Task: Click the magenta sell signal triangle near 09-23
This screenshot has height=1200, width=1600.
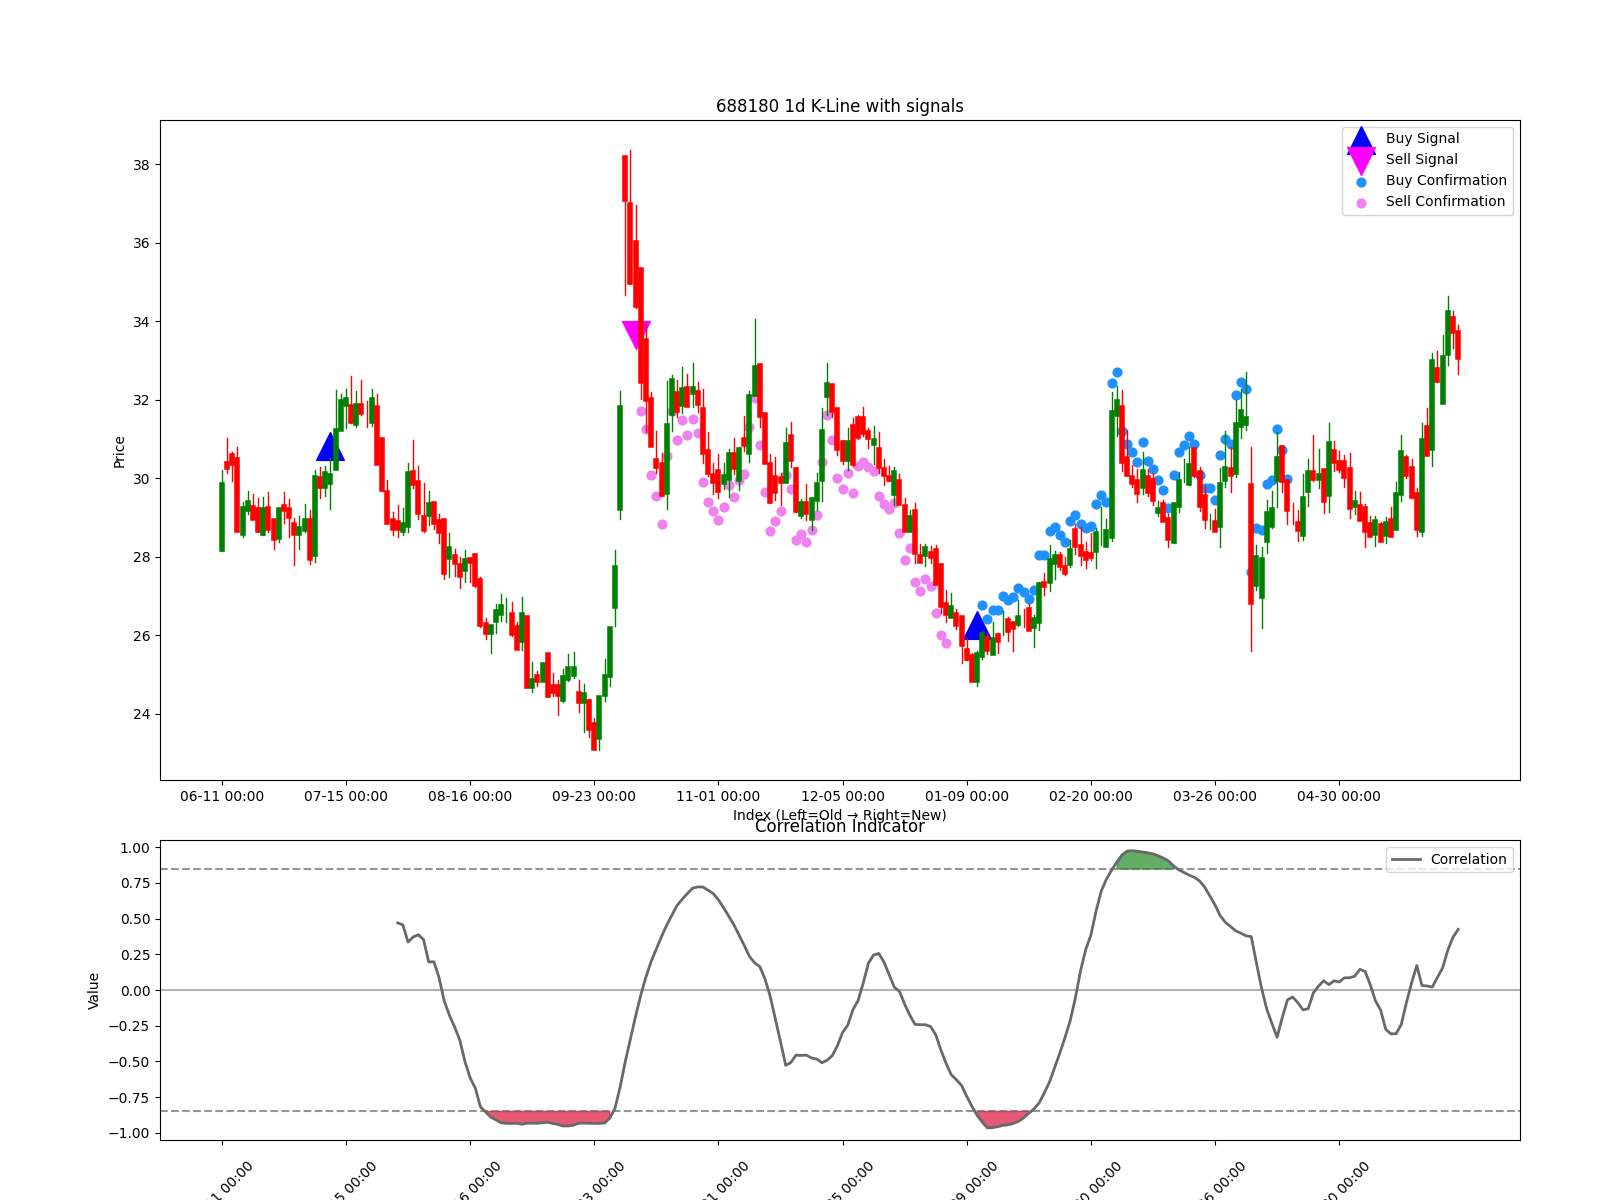Action: (636, 335)
